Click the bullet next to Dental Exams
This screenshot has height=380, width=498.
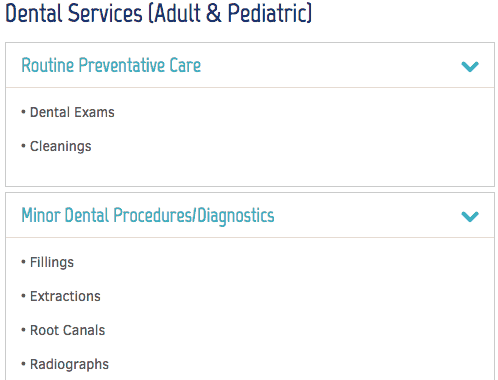click(23, 112)
